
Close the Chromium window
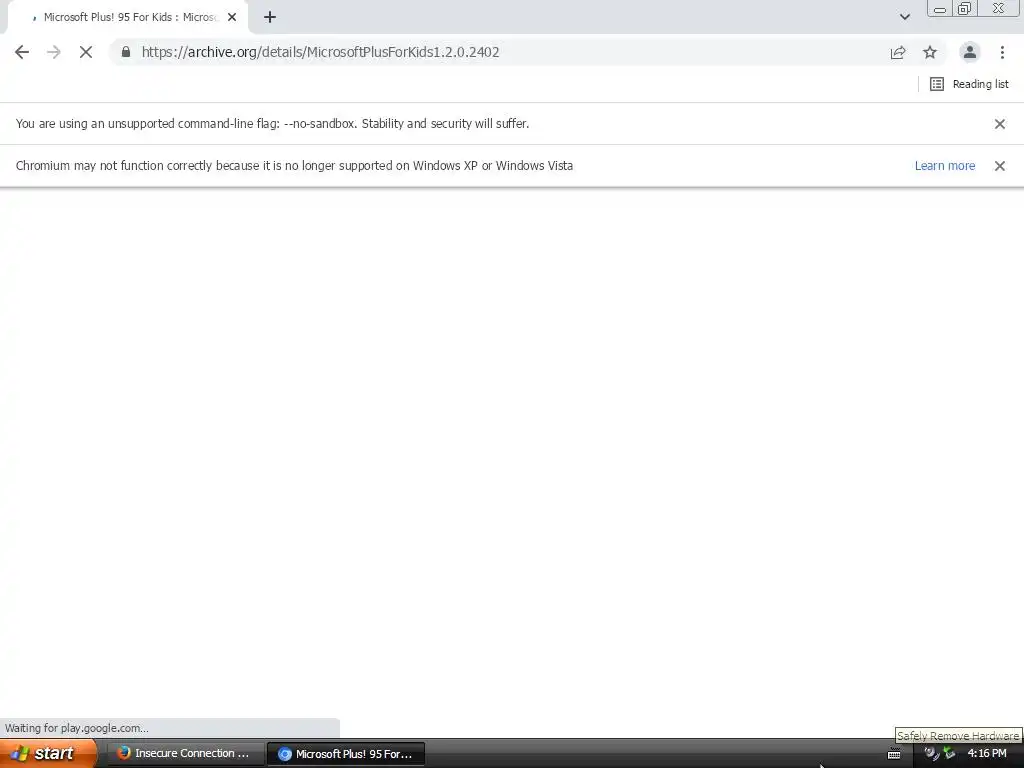pyautogui.click(x=999, y=9)
